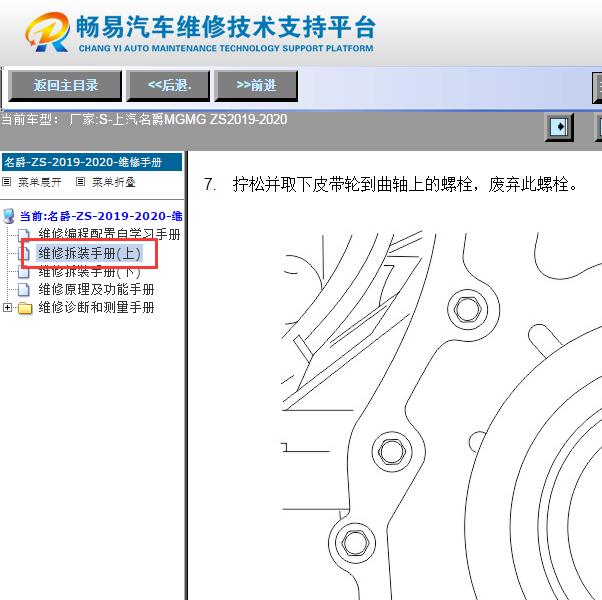
Task: Click the 当前车型 vehicle info text
Action: 144,119
